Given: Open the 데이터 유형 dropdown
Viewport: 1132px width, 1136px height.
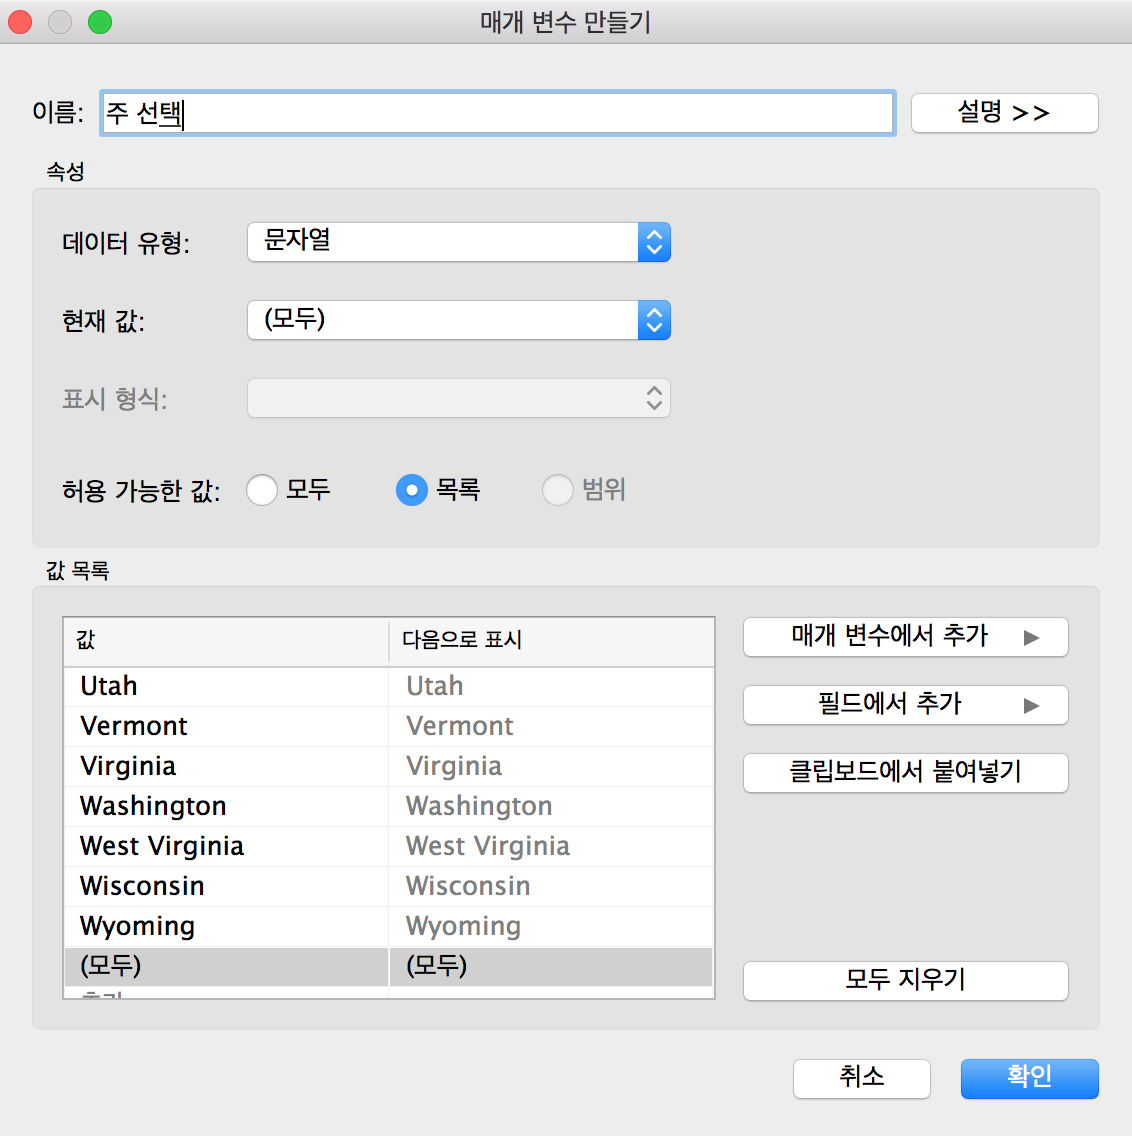Looking at the screenshot, I should (x=459, y=242).
